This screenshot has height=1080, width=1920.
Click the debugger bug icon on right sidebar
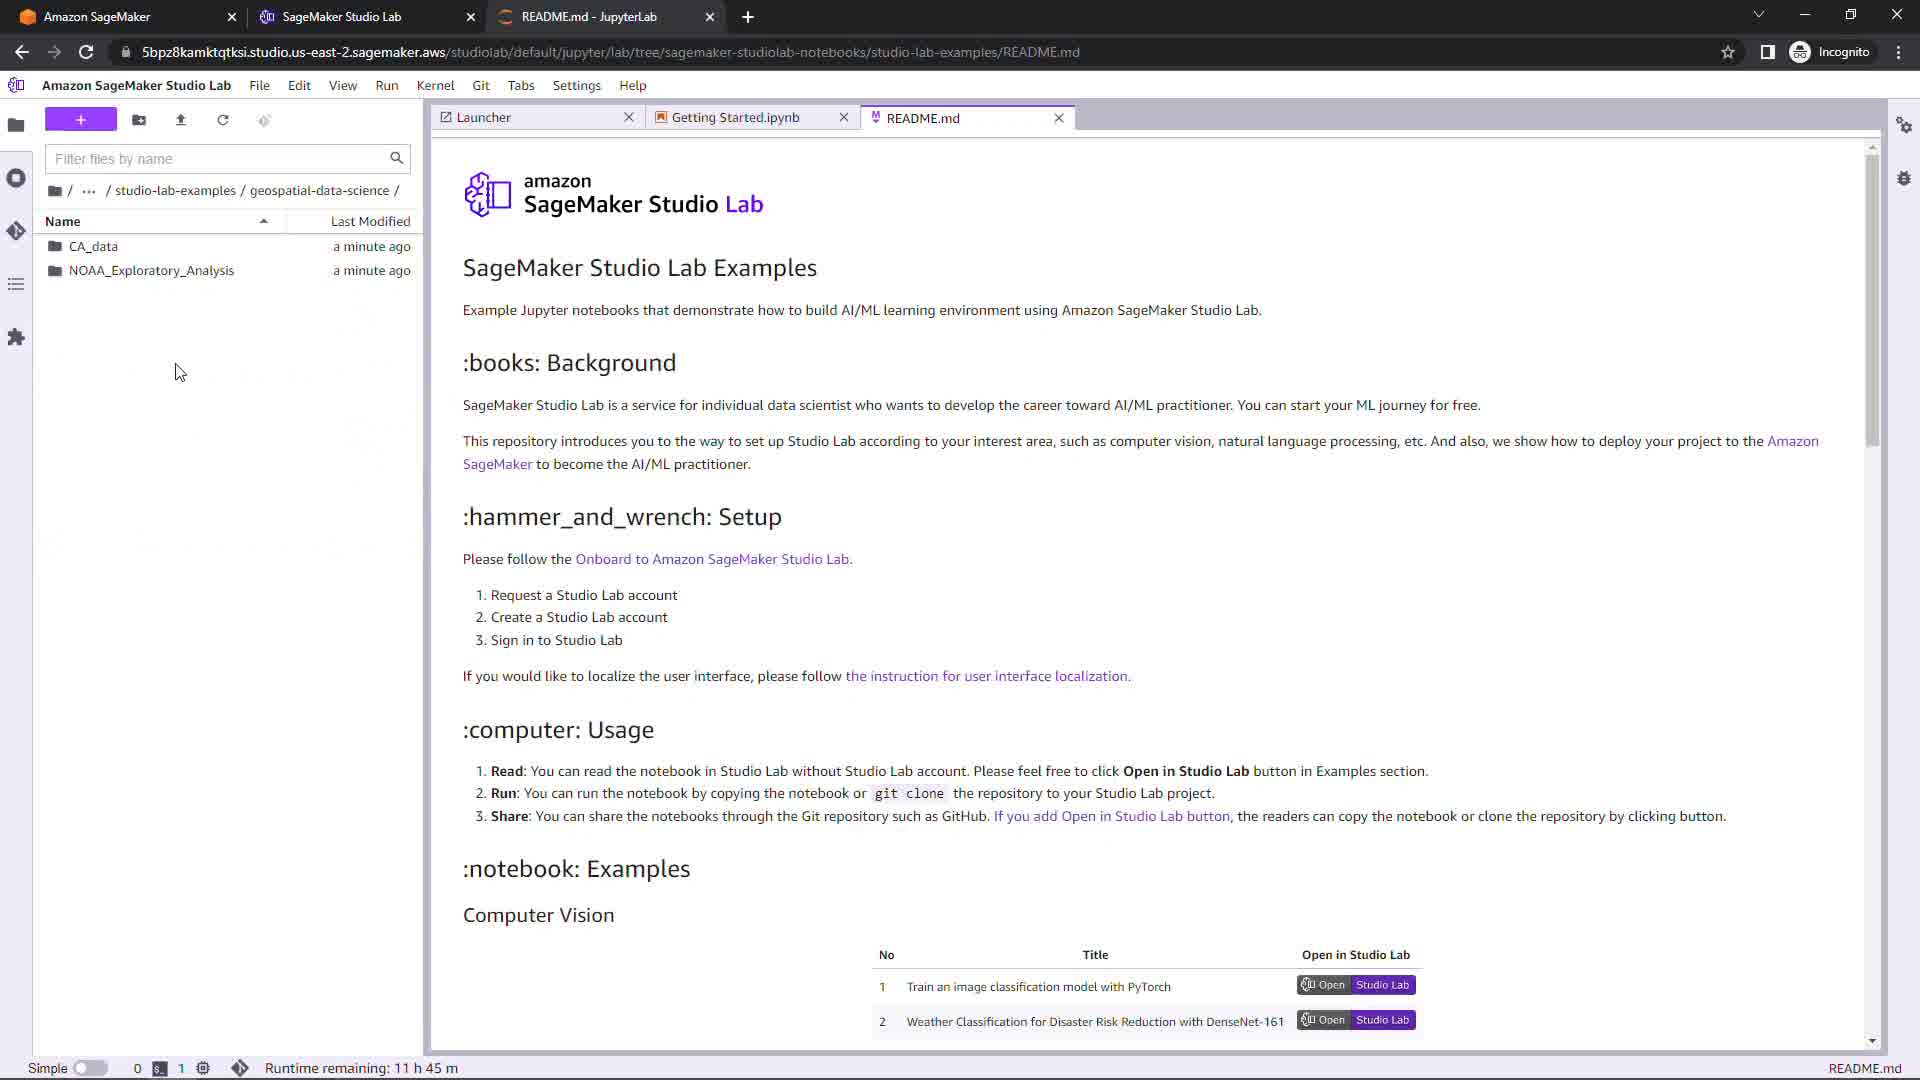pos(1904,178)
